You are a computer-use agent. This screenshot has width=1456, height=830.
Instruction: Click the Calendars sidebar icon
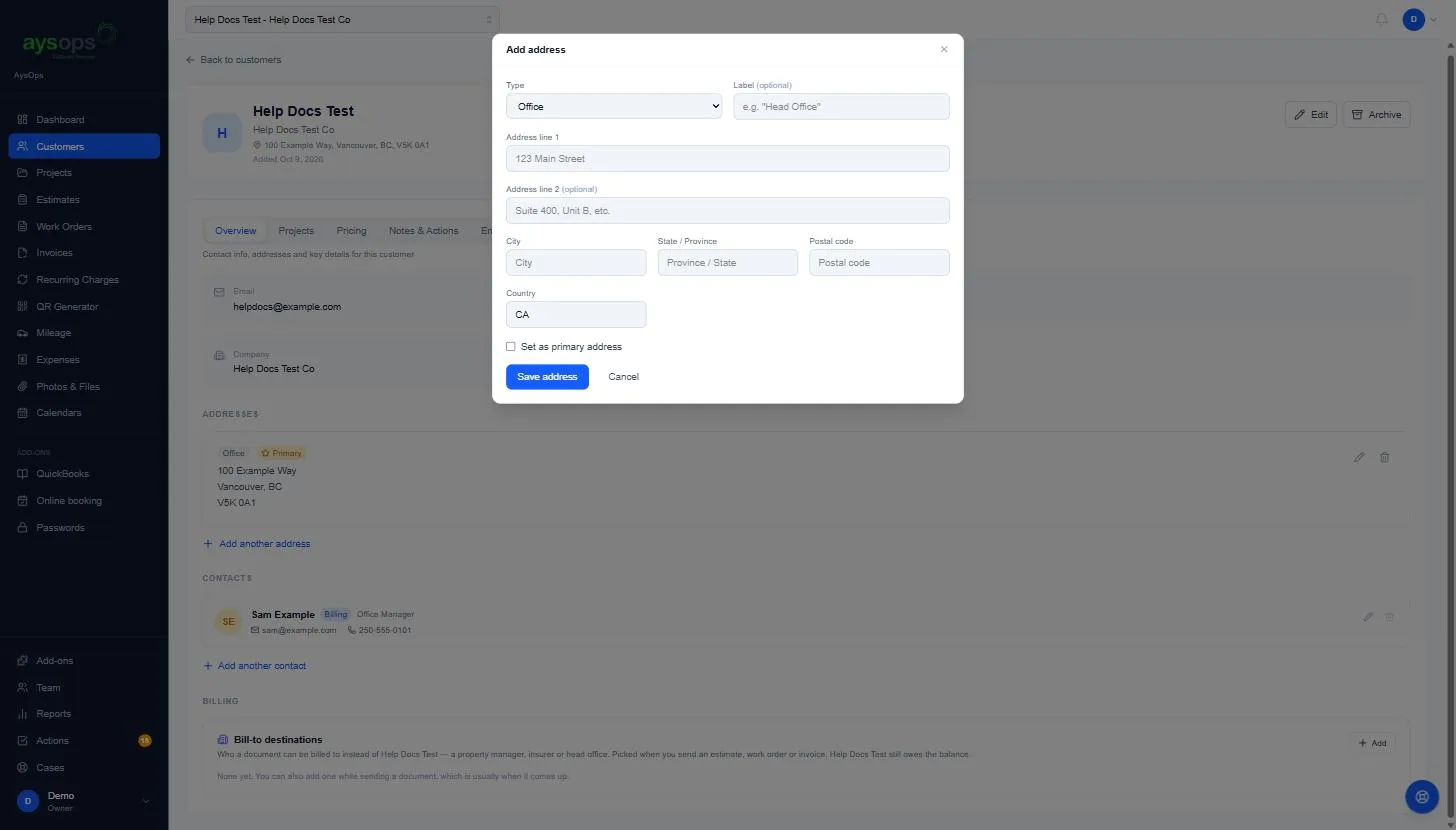point(23,413)
